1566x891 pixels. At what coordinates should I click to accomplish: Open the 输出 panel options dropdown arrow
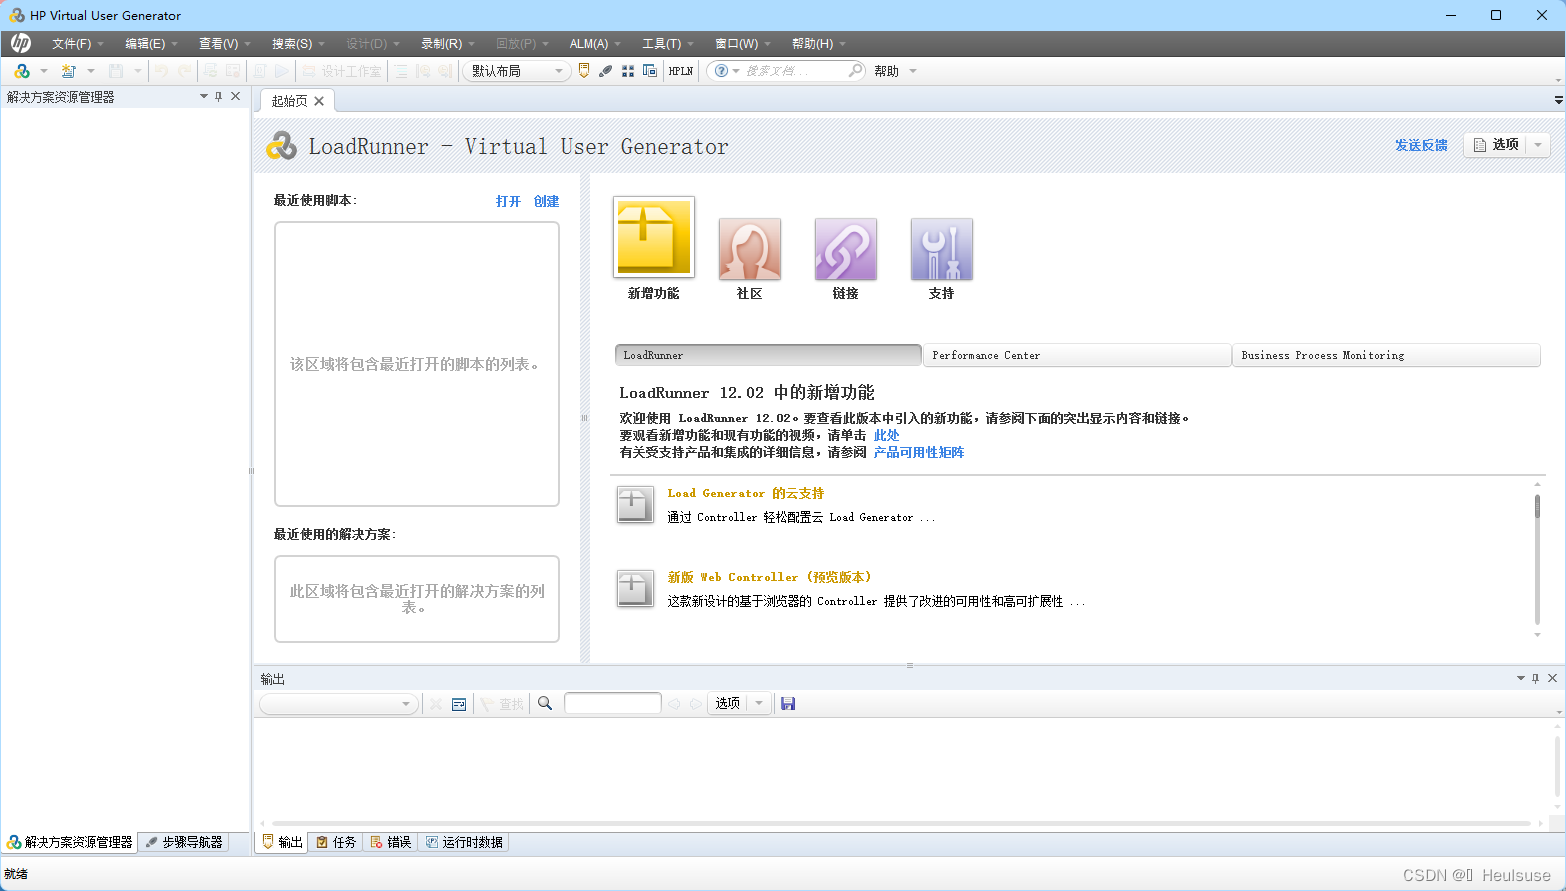tap(1521, 678)
